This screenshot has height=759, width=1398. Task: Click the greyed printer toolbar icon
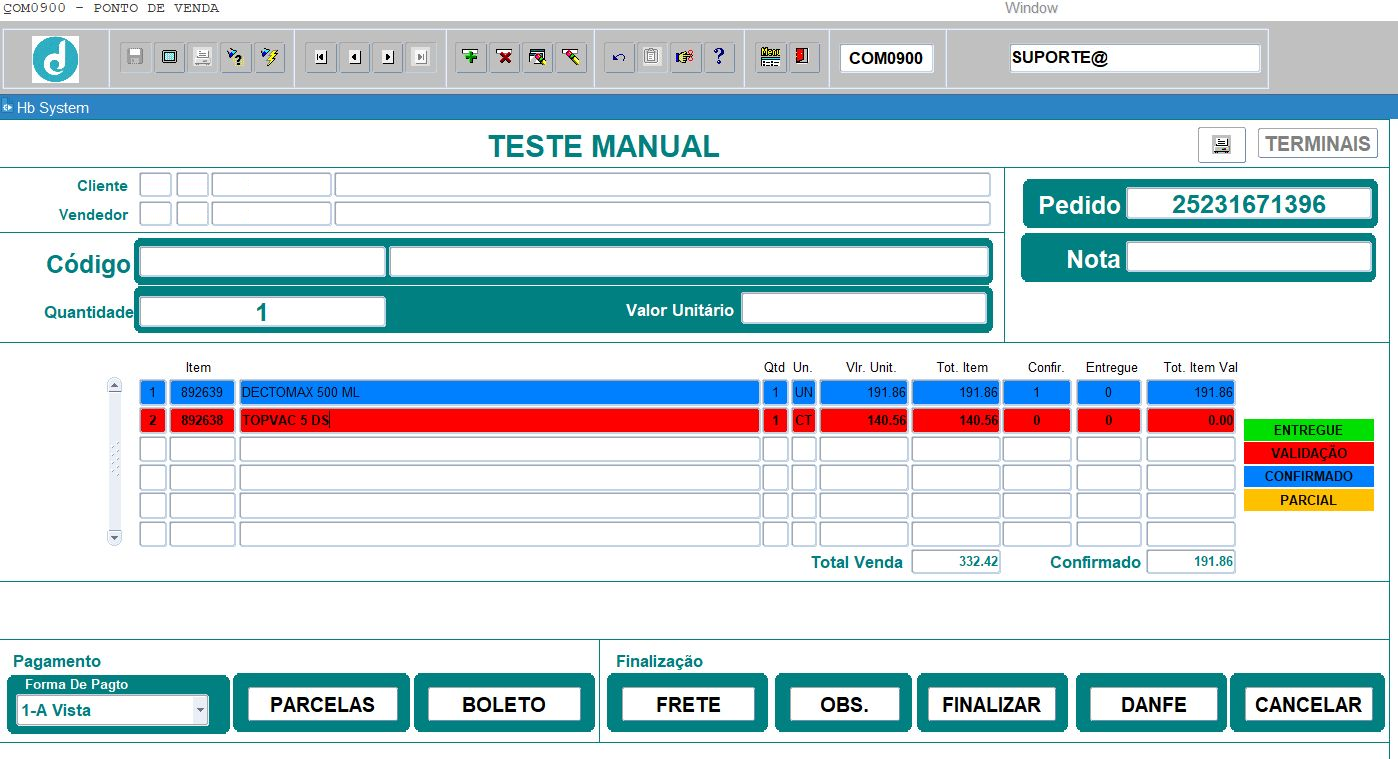(x=202, y=57)
